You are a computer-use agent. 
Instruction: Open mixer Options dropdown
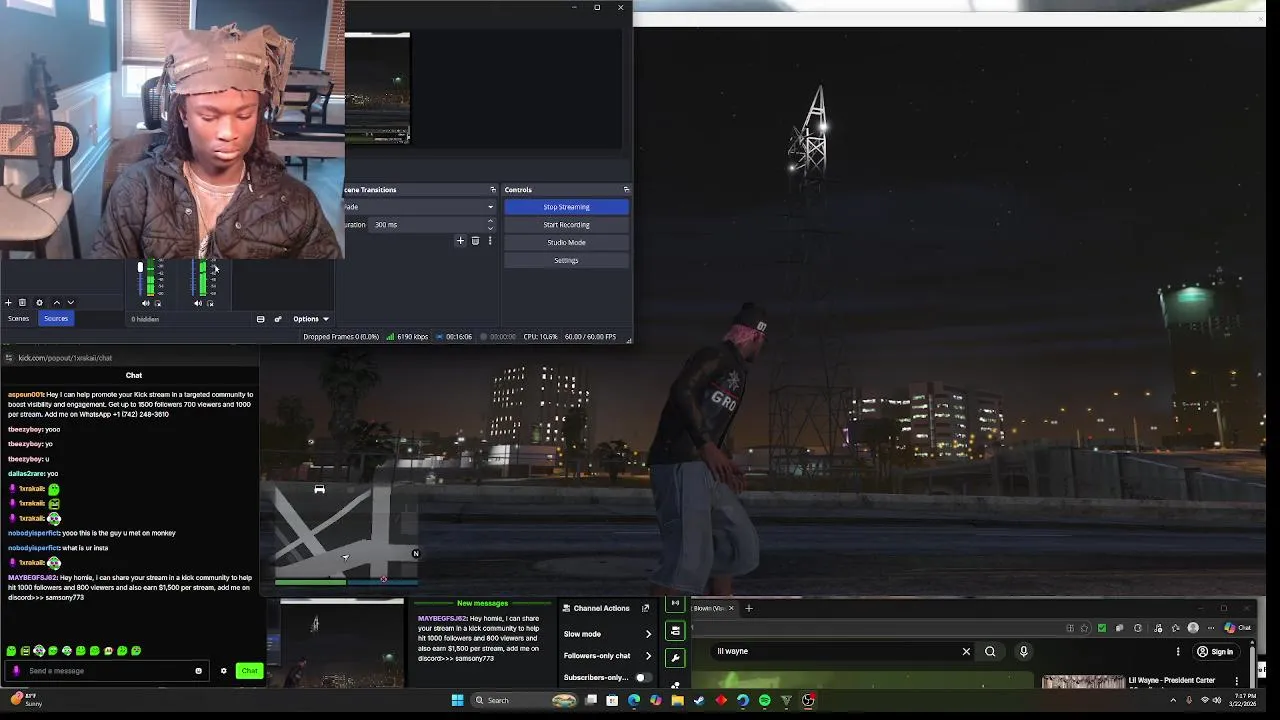[311, 319]
